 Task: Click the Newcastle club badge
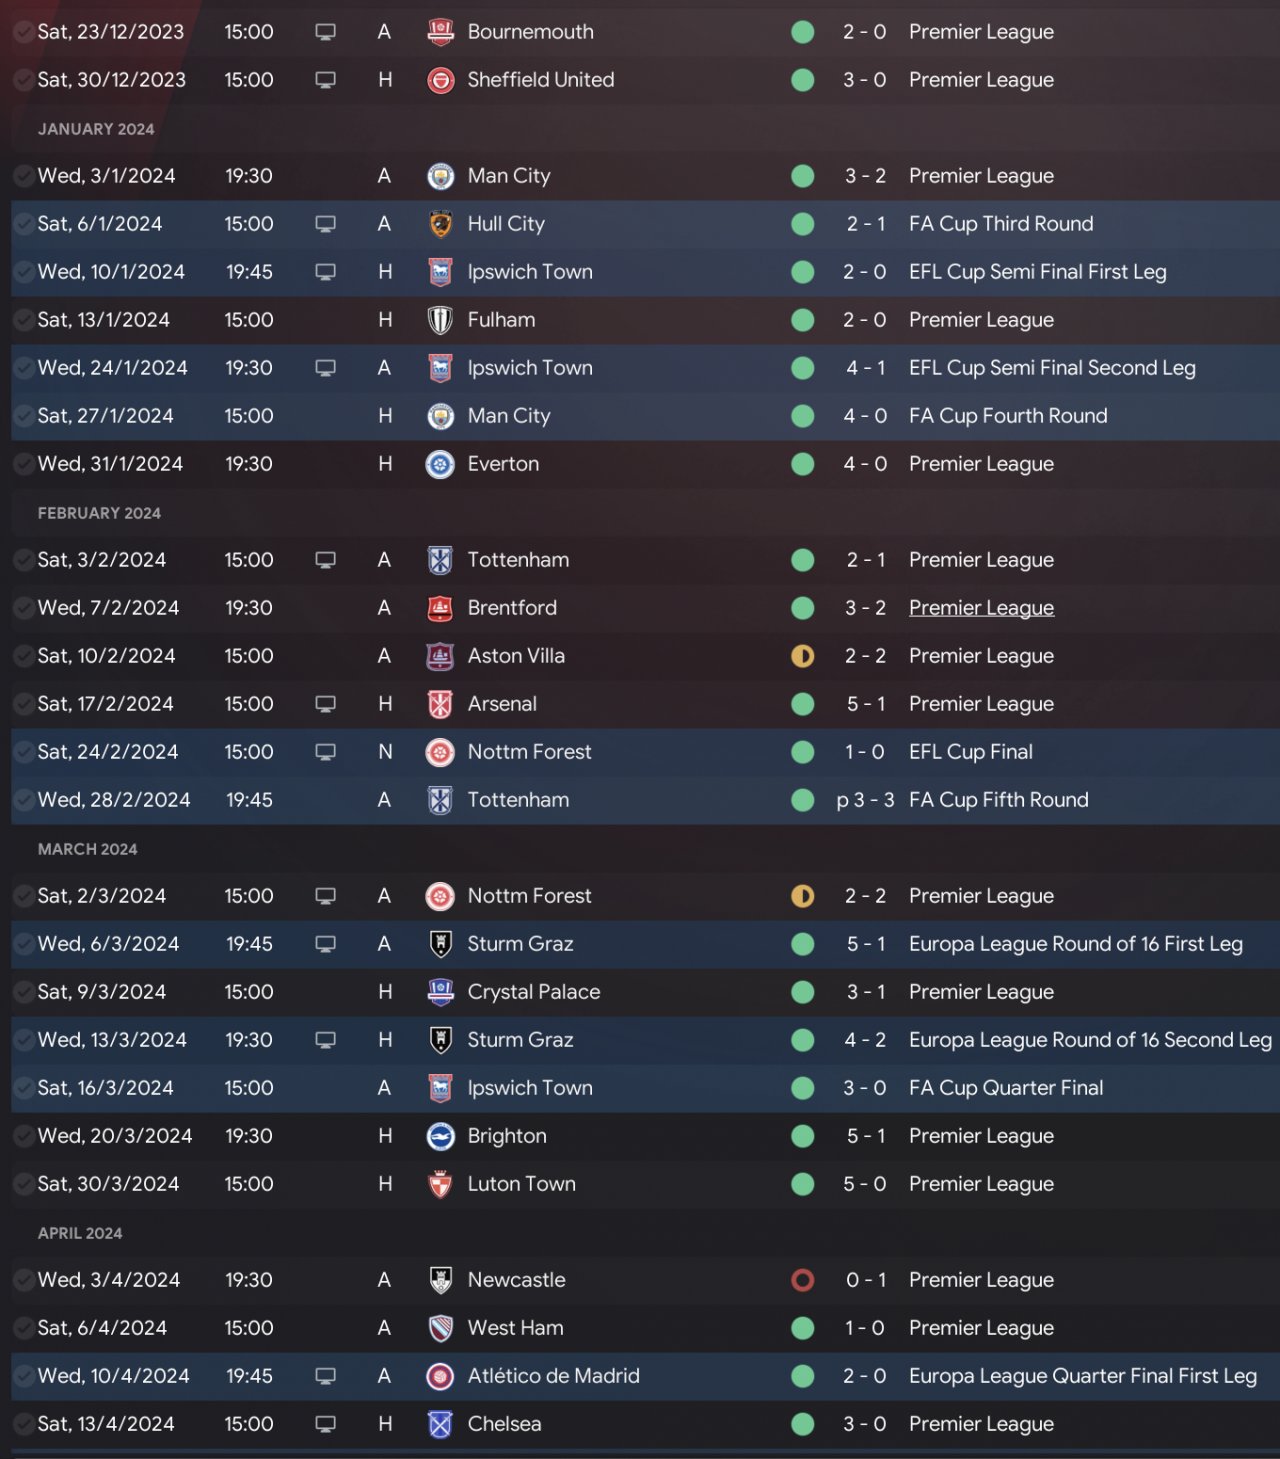pos(440,1280)
